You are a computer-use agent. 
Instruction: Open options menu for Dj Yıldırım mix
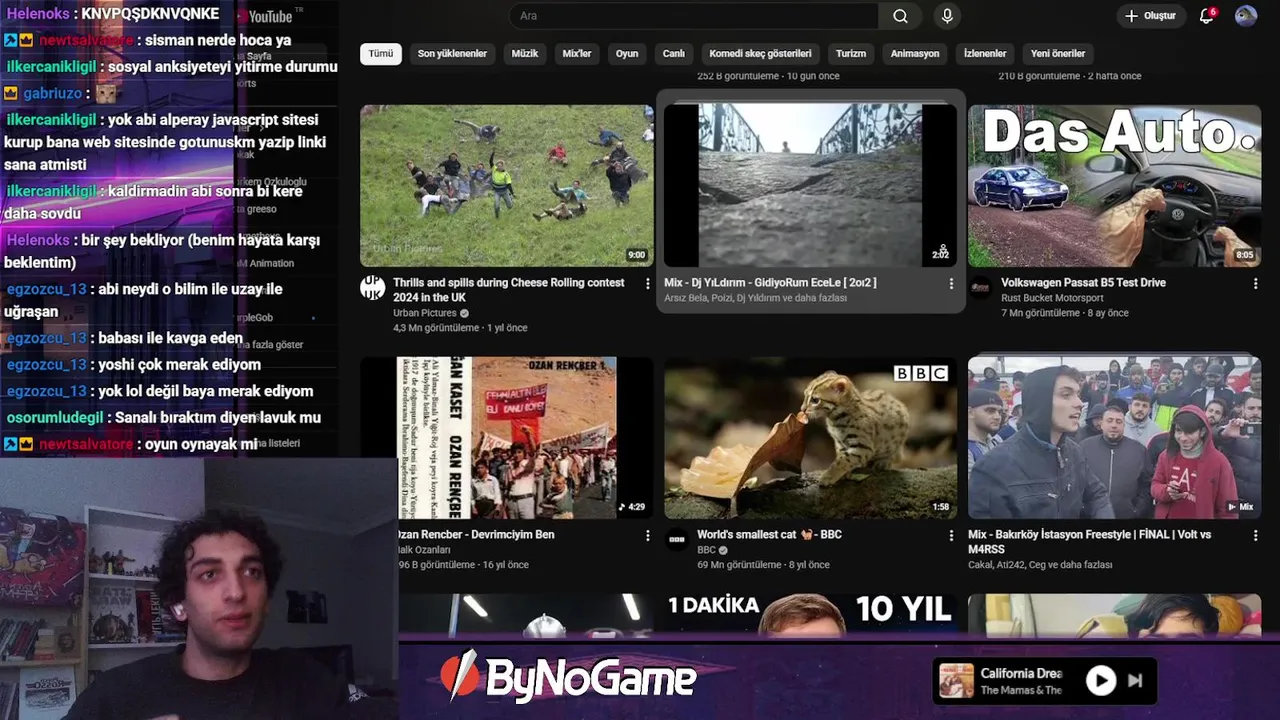pyautogui.click(x=951, y=284)
